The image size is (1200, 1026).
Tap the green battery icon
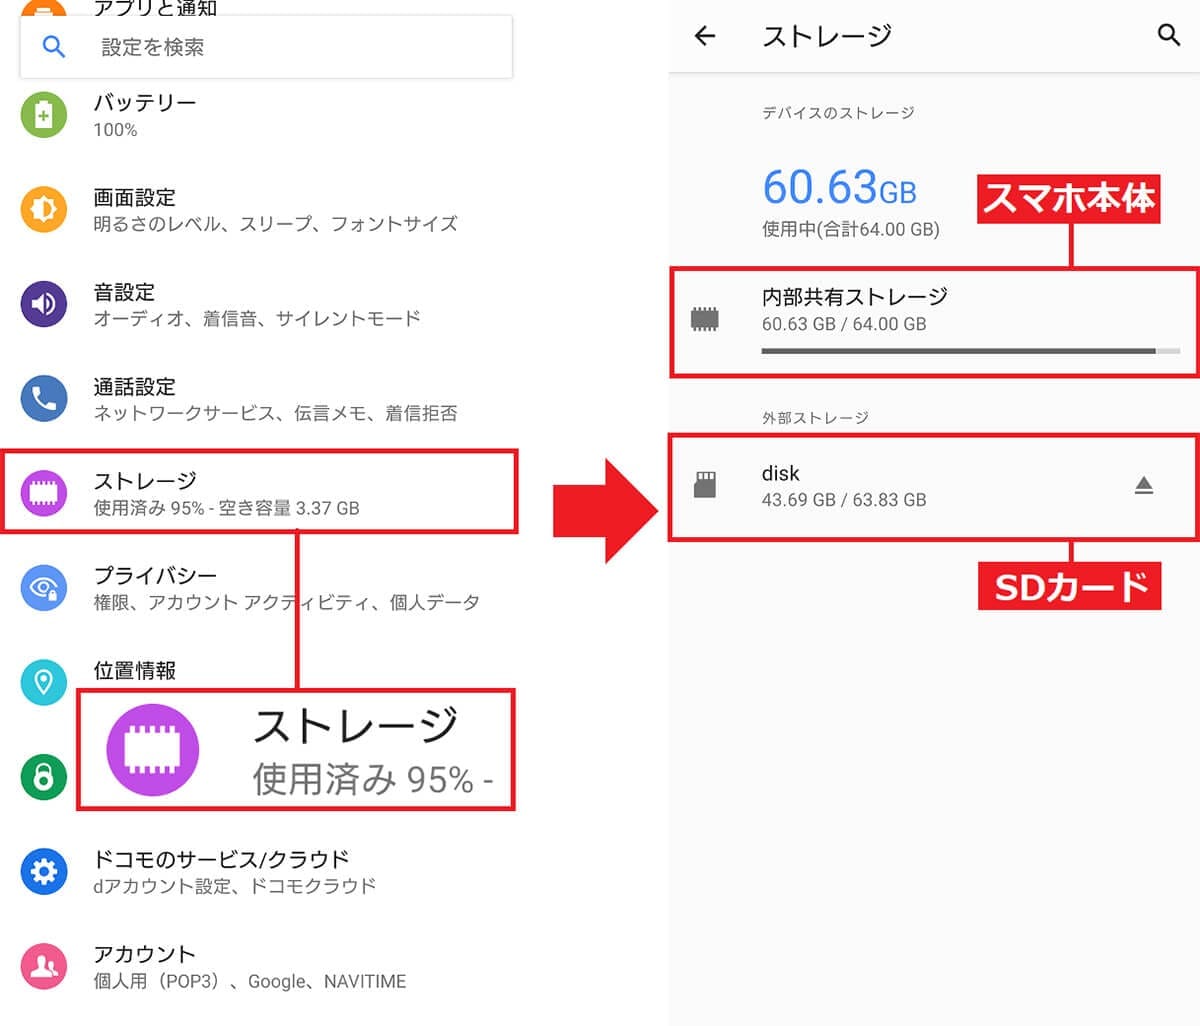point(44,115)
